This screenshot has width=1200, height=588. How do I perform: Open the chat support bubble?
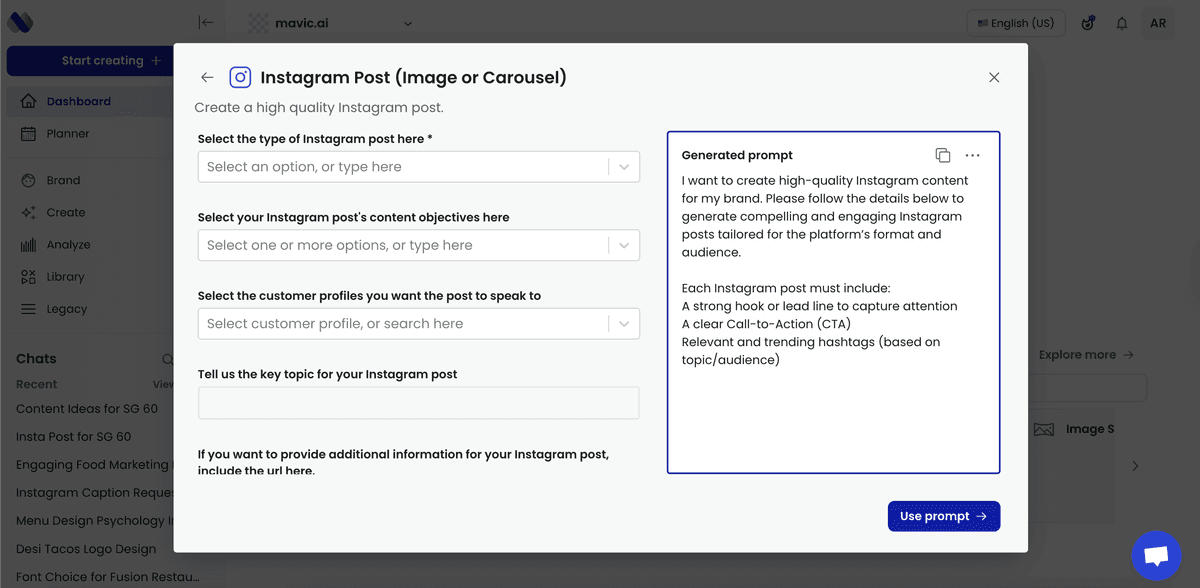pyautogui.click(x=1156, y=557)
